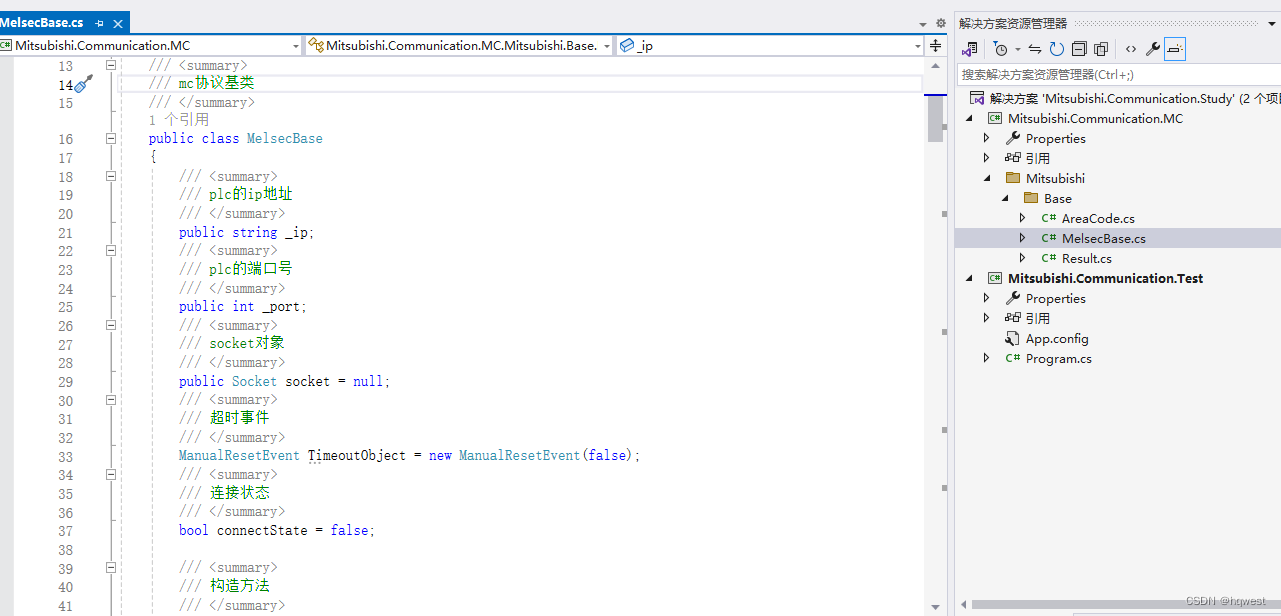Sync Solution Explorer with active document
Image resolution: width=1281 pixels, height=616 pixels.
(x=1035, y=49)
